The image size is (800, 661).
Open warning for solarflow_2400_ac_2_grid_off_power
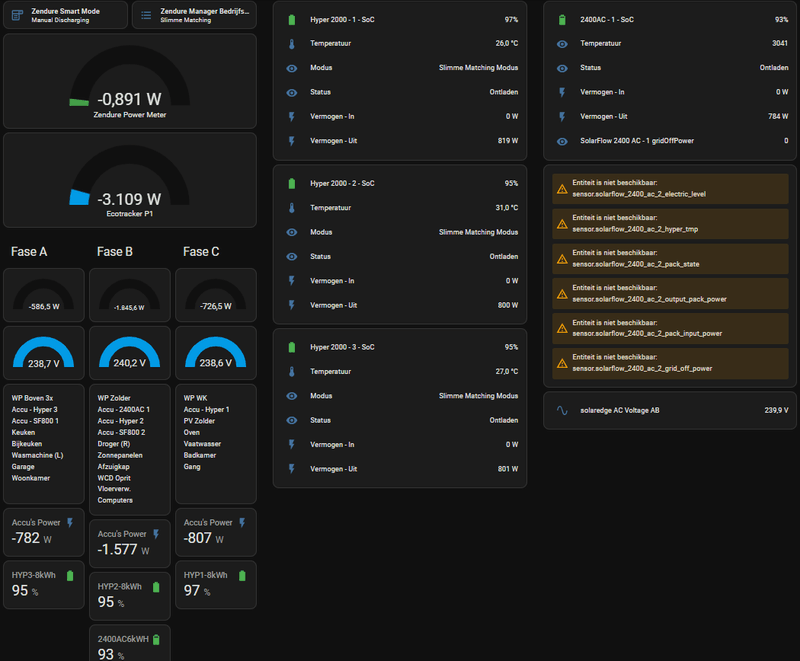click(x=670, y=363)
